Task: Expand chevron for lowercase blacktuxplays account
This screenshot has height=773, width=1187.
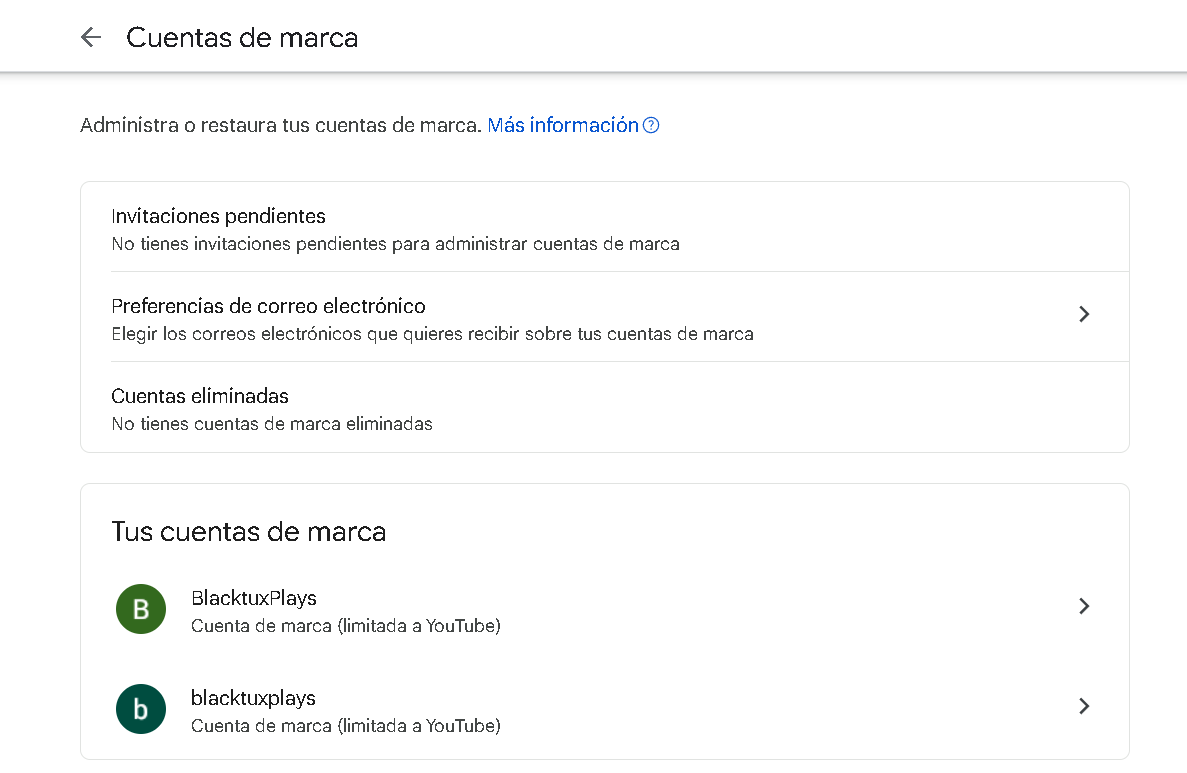Action: pos(1084,706)
